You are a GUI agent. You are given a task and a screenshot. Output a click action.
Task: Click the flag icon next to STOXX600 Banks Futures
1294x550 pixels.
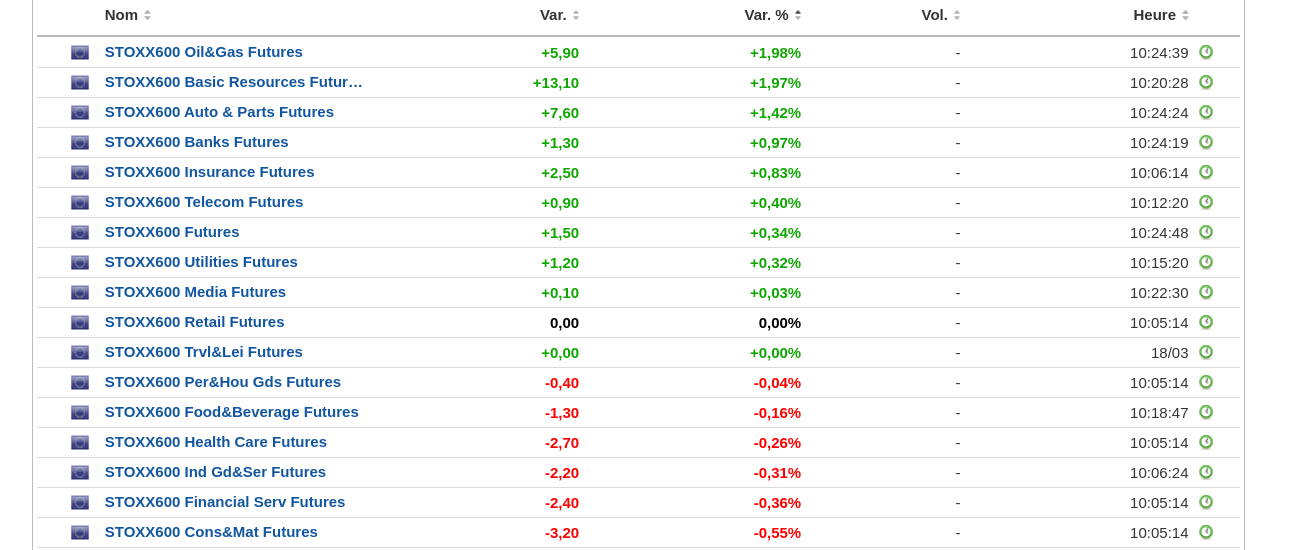click(80, 143)
